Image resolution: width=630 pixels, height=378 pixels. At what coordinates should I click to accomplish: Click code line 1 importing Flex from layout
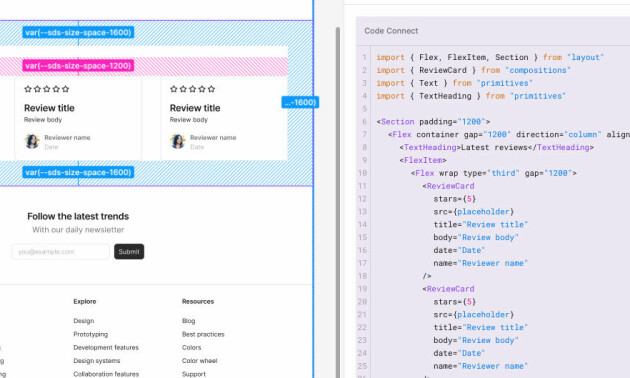(490, 57)
